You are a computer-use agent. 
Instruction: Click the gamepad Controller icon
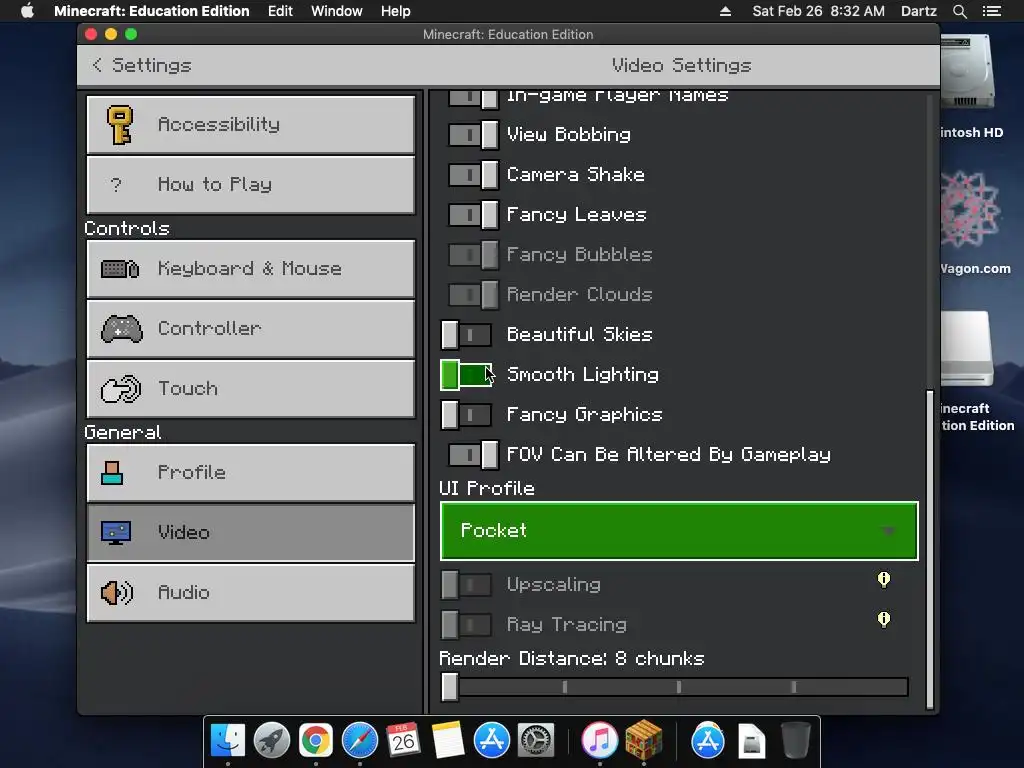point(121,328)
